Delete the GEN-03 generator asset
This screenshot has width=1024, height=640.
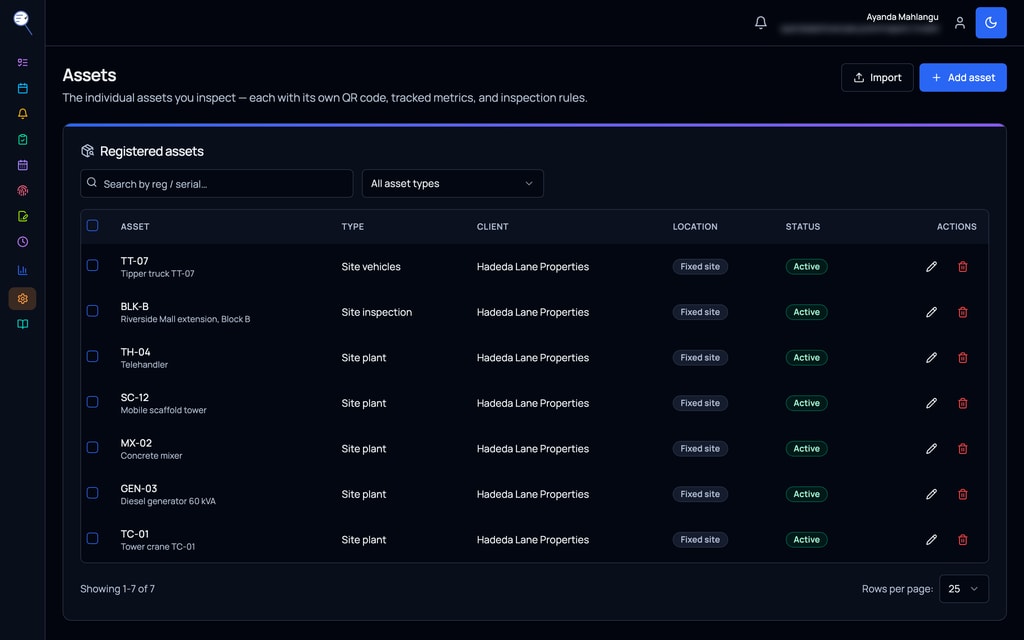[963, 494]
